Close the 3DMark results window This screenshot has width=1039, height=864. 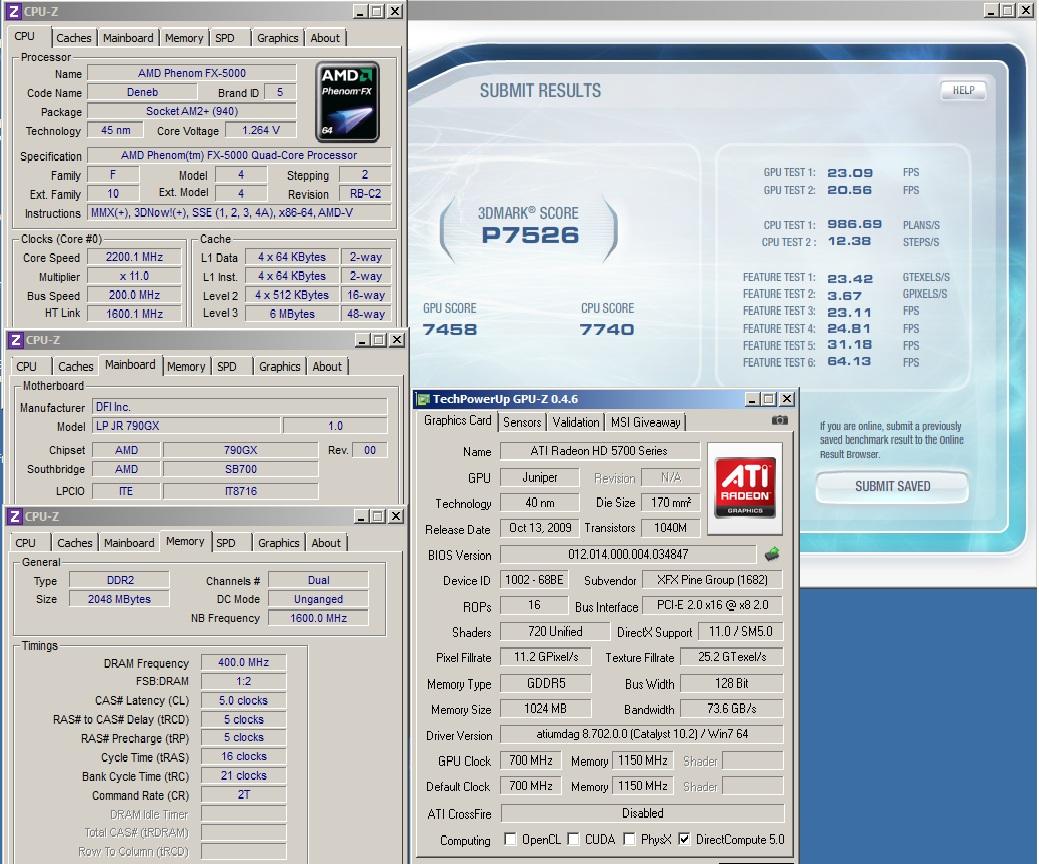click(1025, 10)
